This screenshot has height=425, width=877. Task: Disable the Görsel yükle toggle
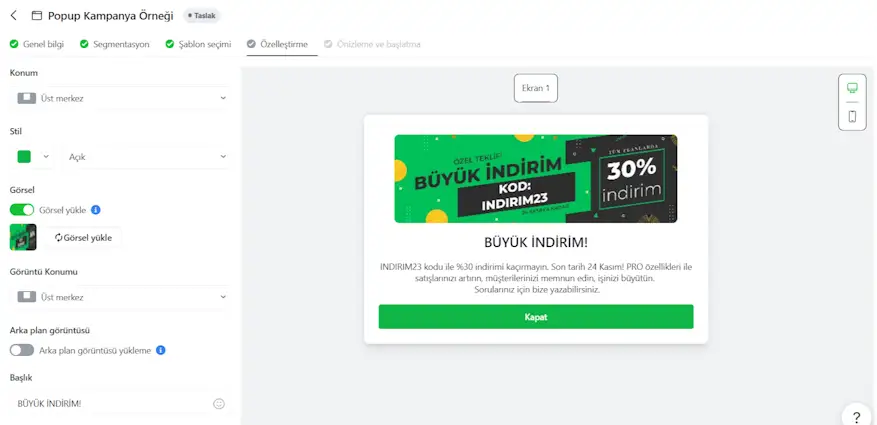point(22,210)
